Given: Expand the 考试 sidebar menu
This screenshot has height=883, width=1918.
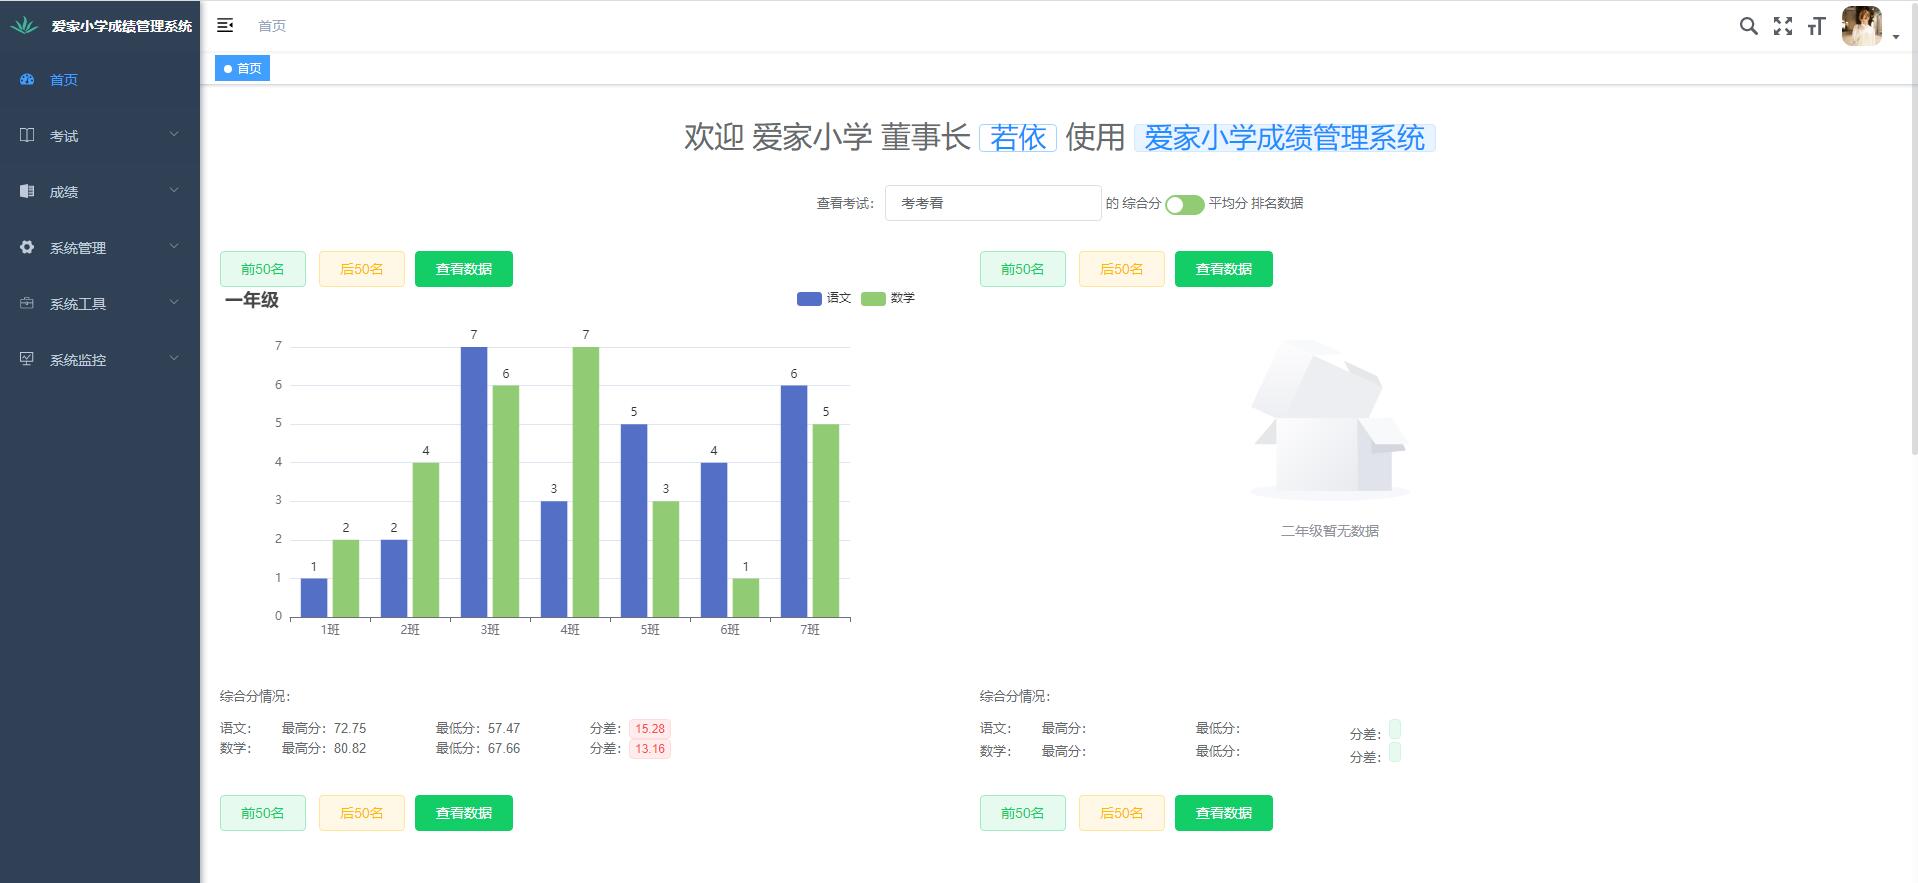Looking at the screenshot, I should pyautogui.click(x=100, y=135).
